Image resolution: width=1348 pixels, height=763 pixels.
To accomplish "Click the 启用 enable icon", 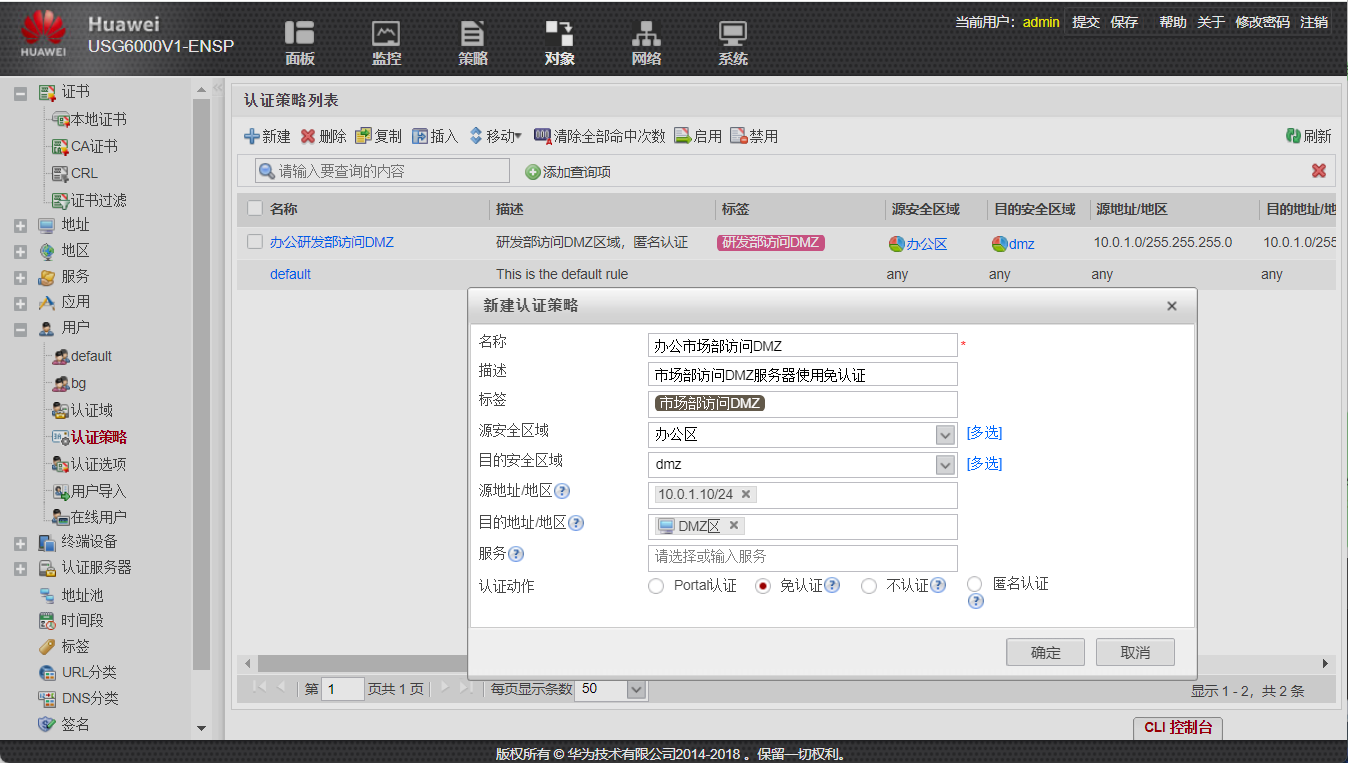I will click(x=683, y=136).
